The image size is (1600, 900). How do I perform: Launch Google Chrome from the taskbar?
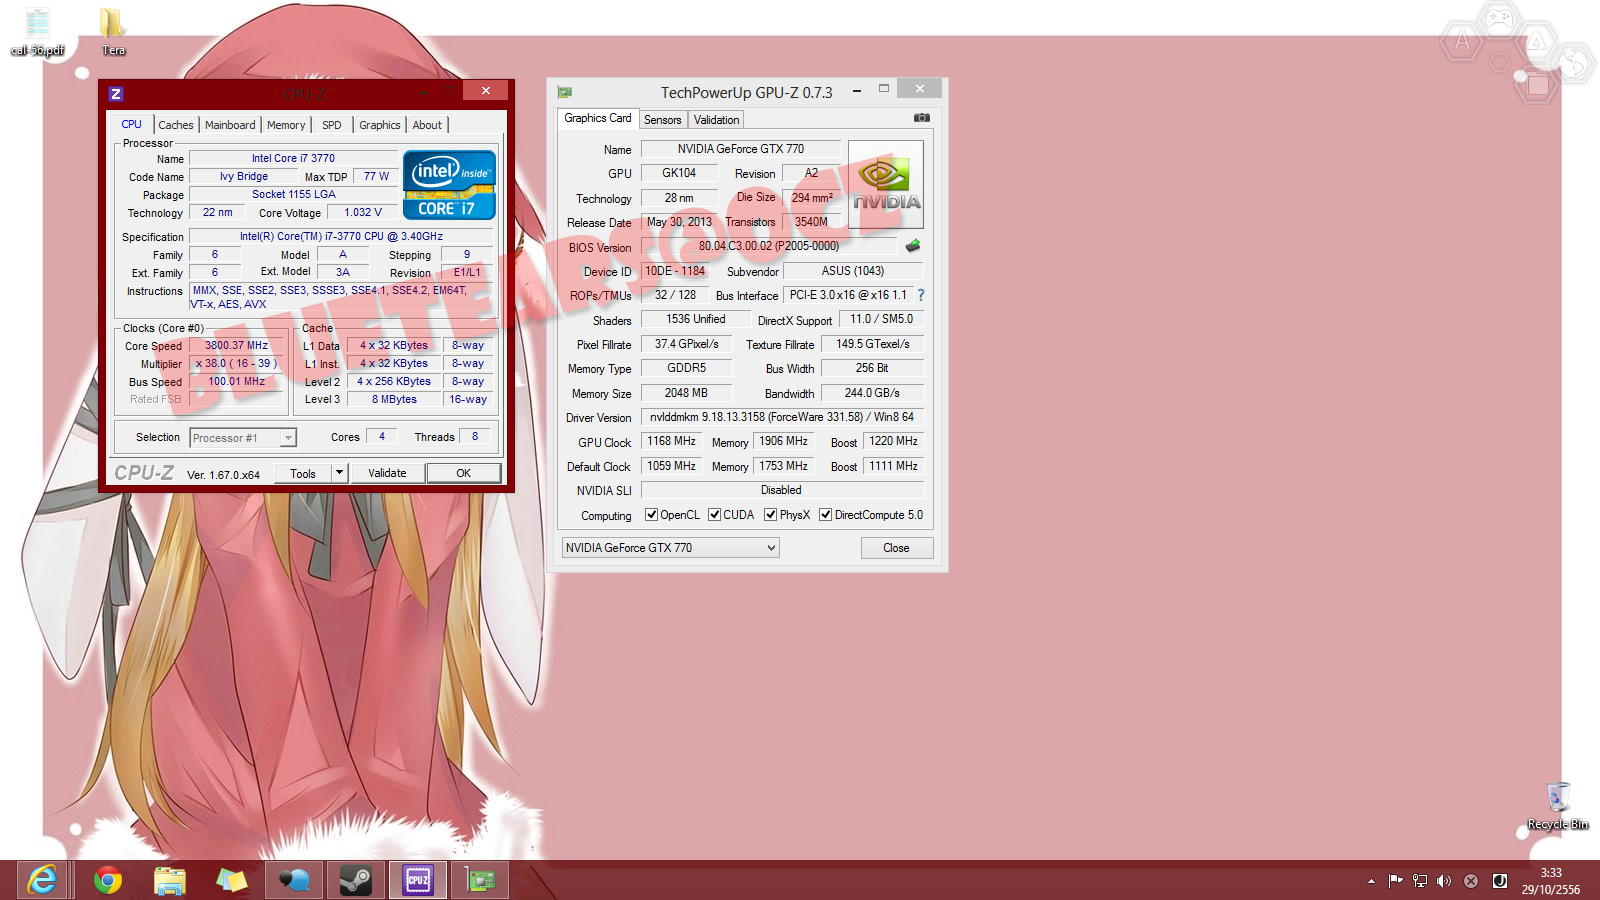[107, 880]
